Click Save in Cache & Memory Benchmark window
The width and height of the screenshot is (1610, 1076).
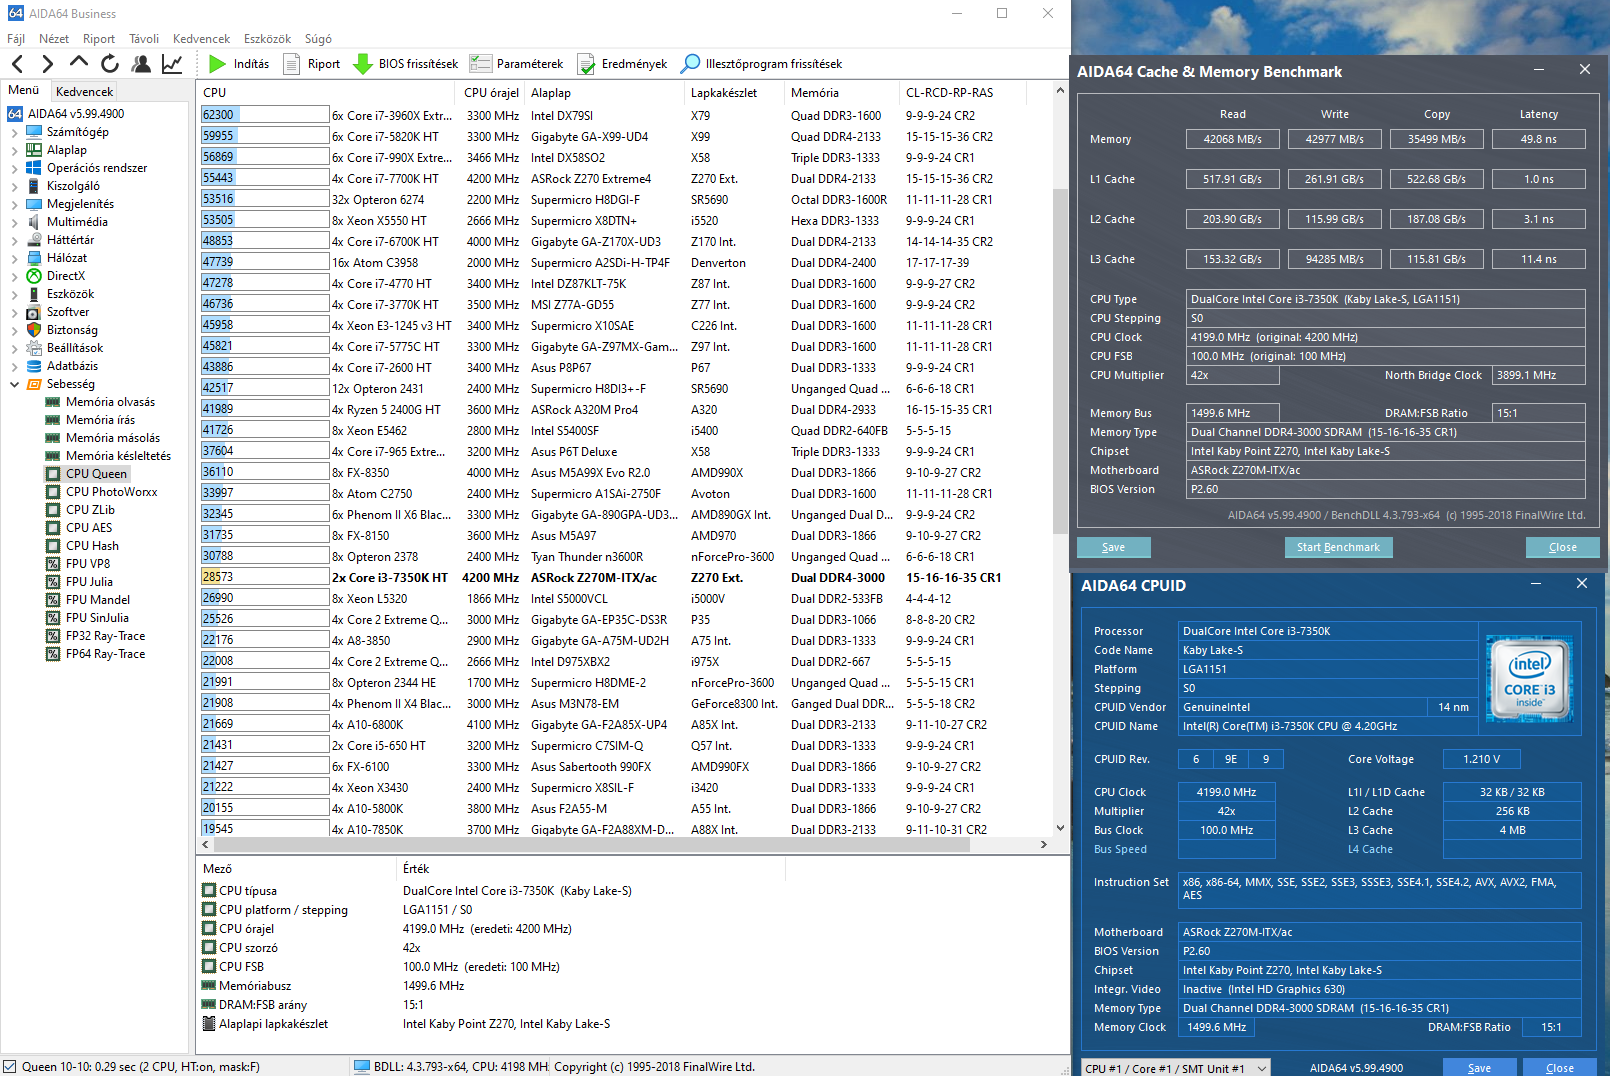[x=1113, y=547]
